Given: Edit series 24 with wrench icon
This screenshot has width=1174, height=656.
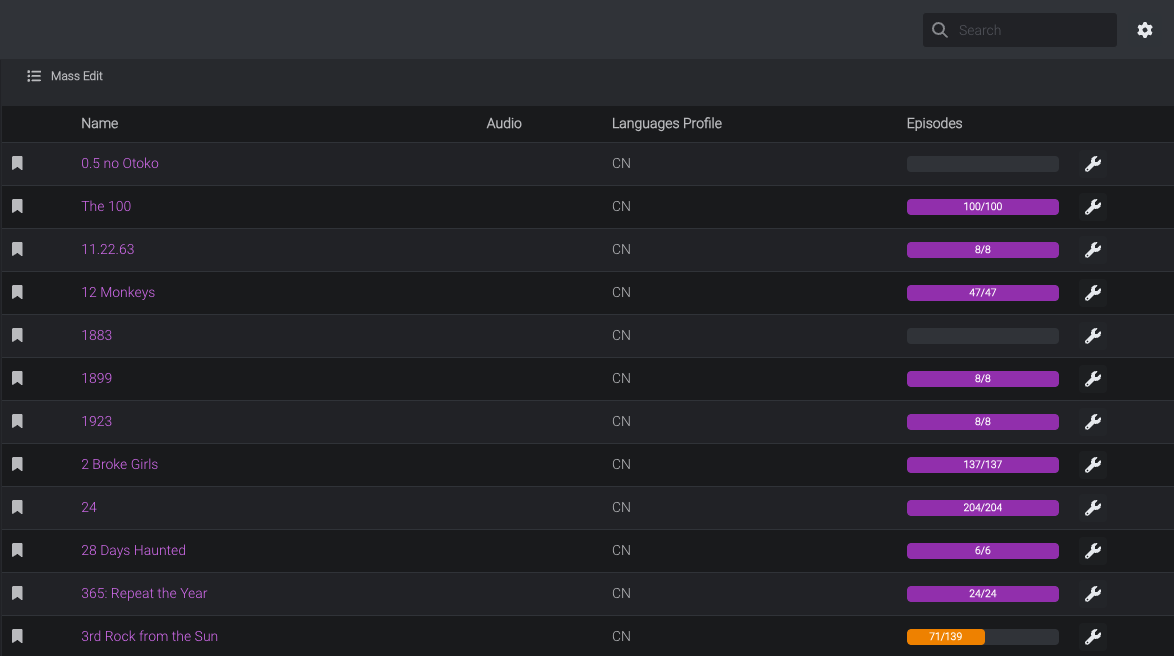Looking at the screenshot, I should click(x=1092, y=508).
